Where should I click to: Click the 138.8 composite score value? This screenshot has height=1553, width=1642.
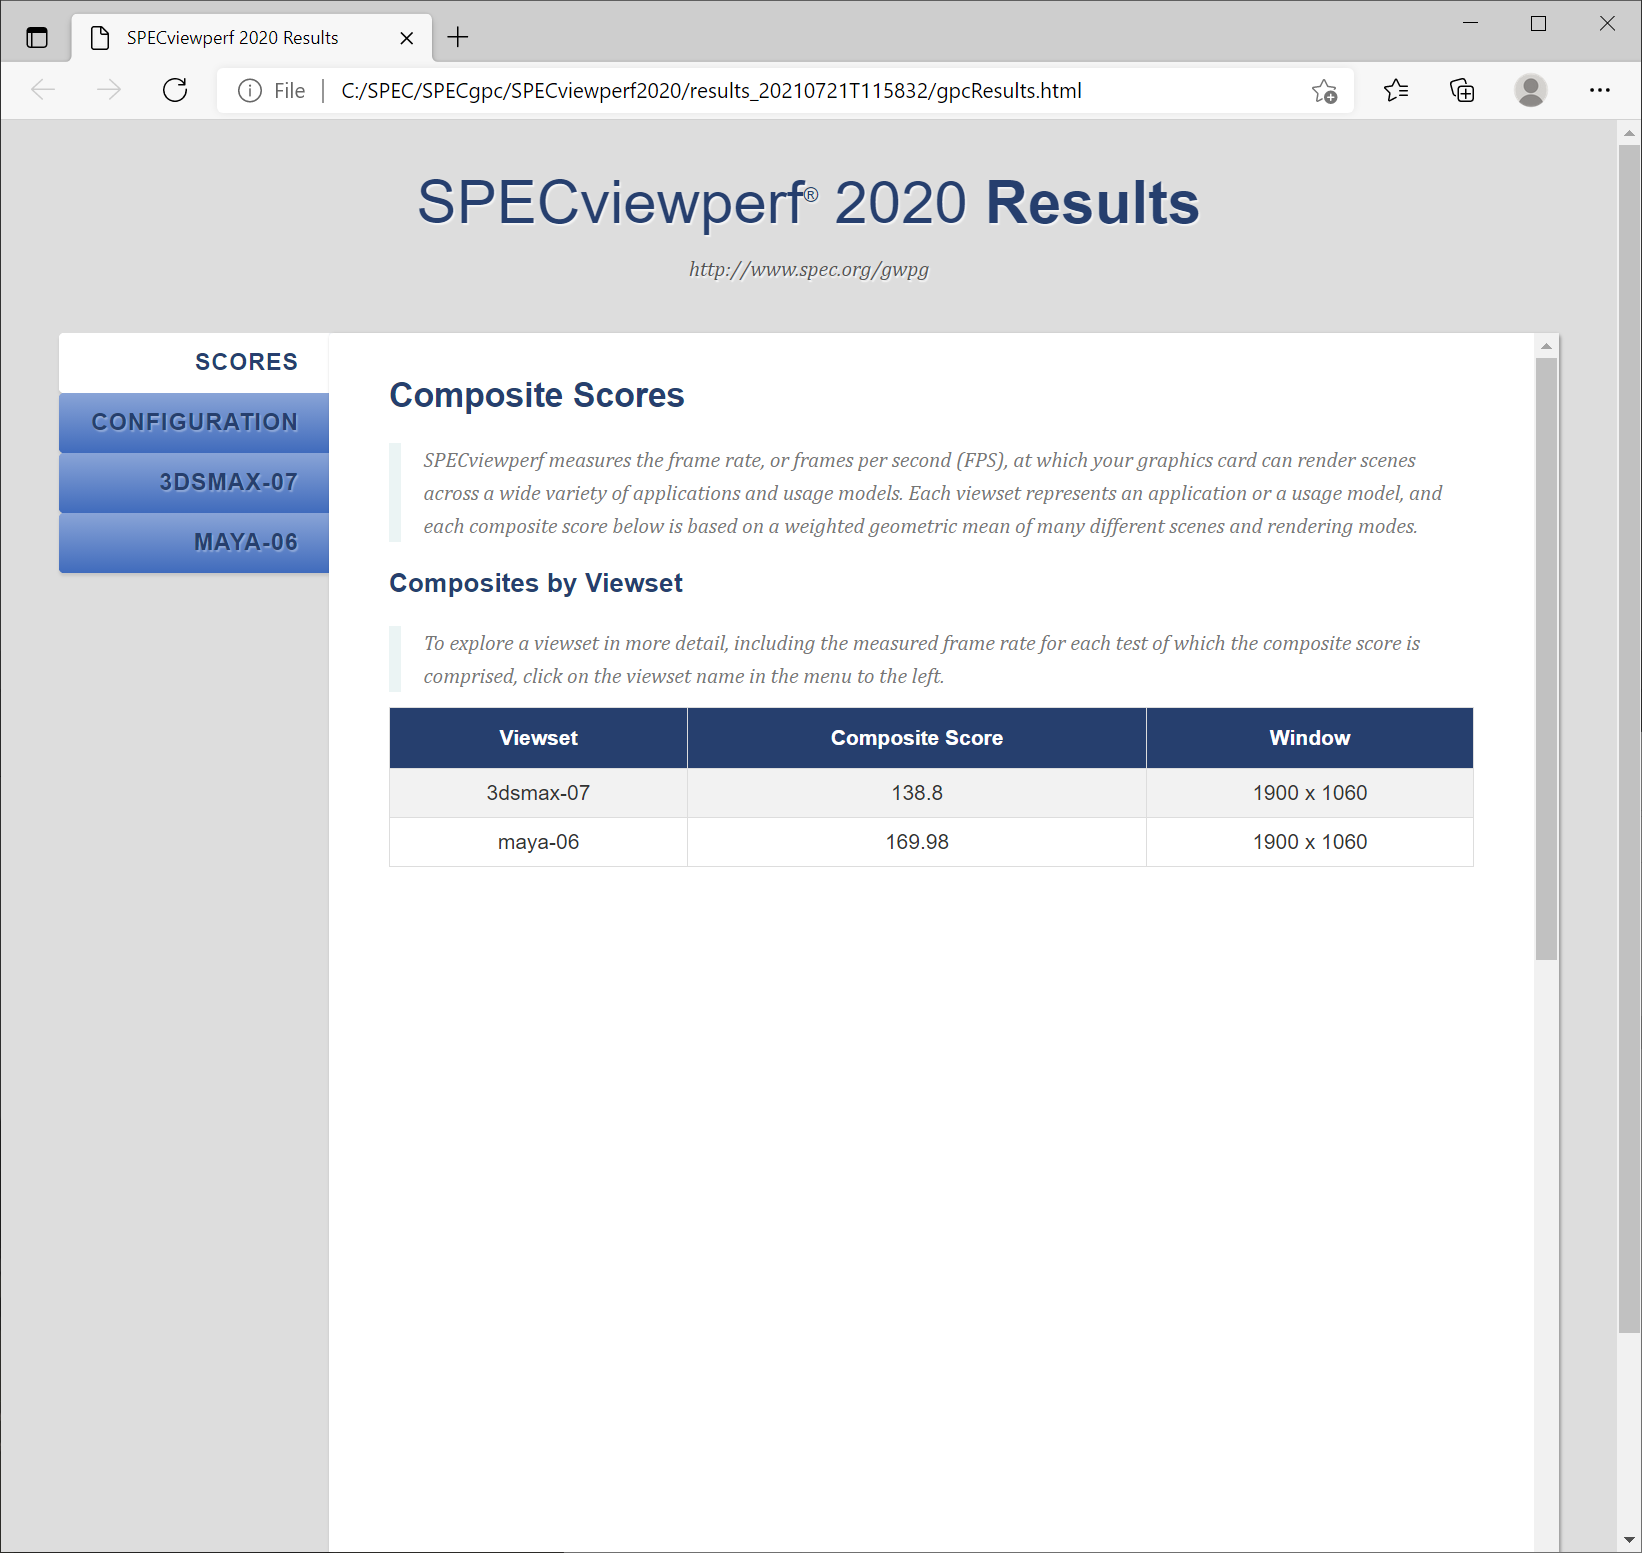coord(917,793)
